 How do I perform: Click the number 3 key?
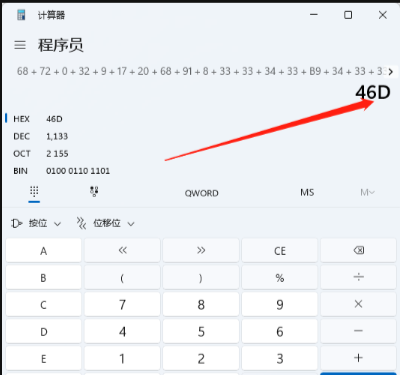click(x=280, y=358)
